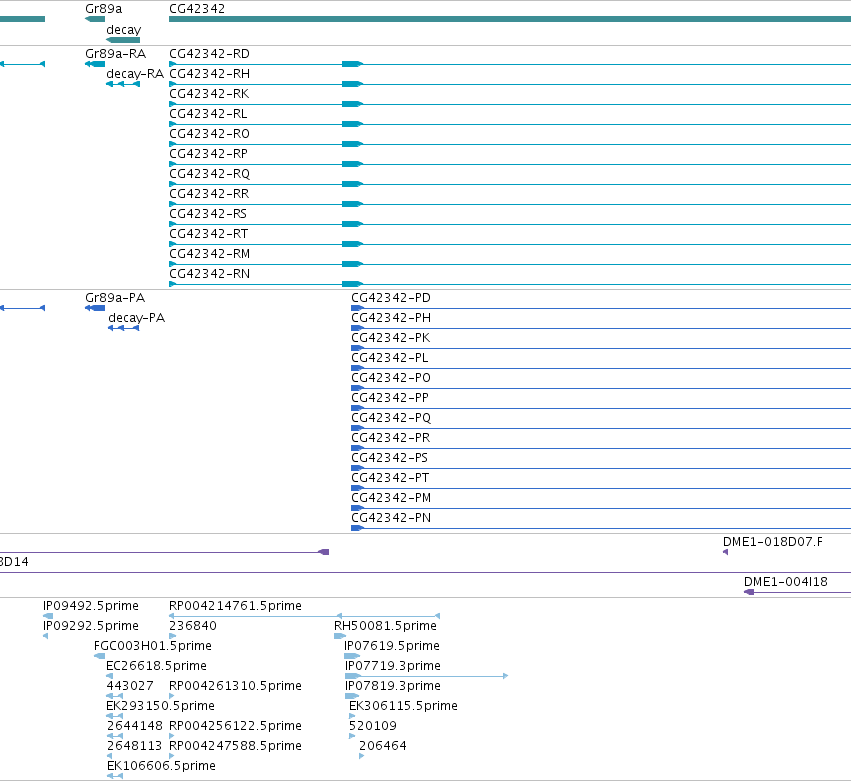Select feature 520109
Image resolution: width=851 pixels, height=781 pixels.
(x=373, y=726)
